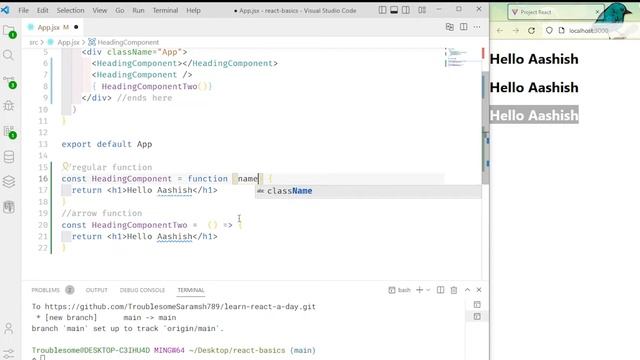The width and height of the screenshot is (640, 360).
Task: Open the new terminal launch profile dropdown
Action: (x=428, y=290)
